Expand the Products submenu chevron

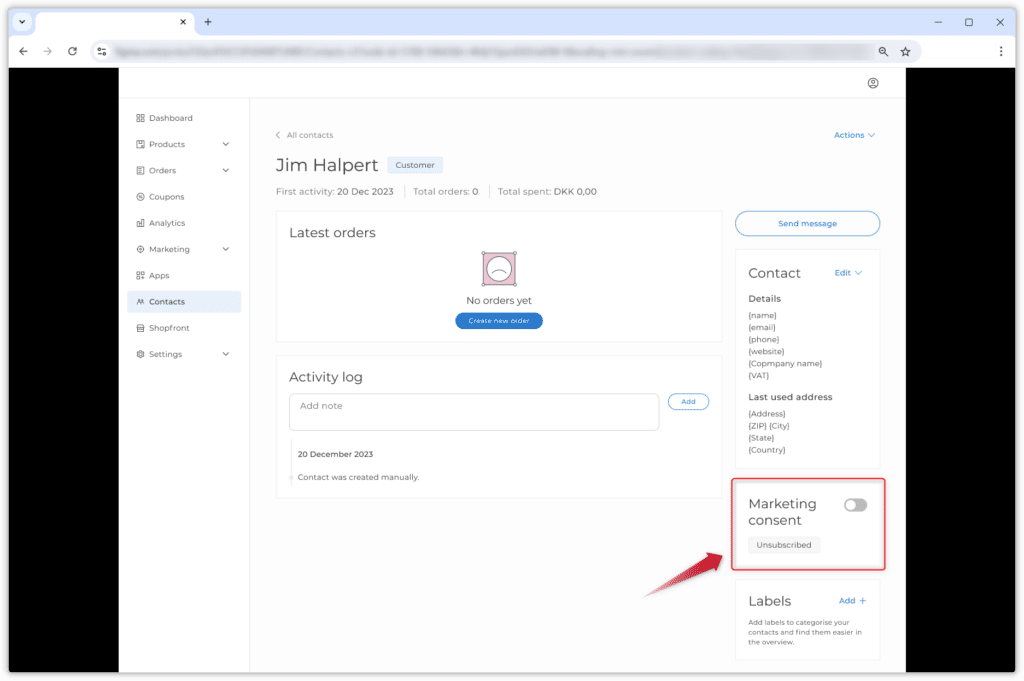pyautogui.click(x=226, y=144)
